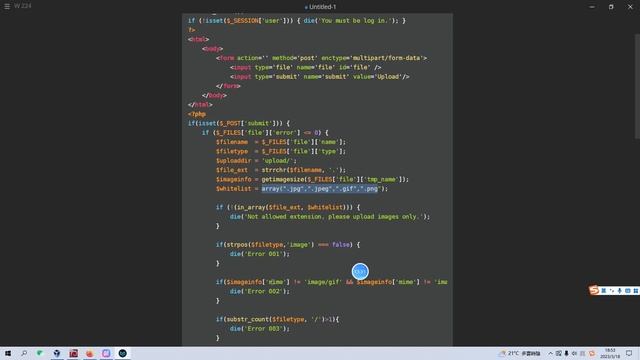Toggle punctuation mode on Sogou toolbar
640x360 pixels.
(x=611, y=291)
